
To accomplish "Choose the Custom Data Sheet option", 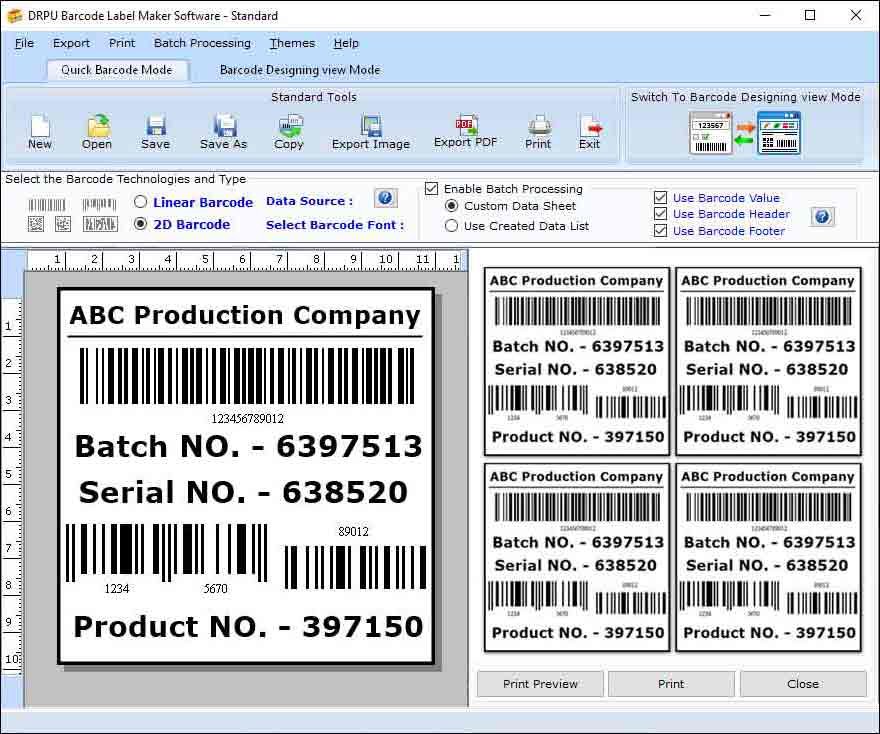I will 451,206.
